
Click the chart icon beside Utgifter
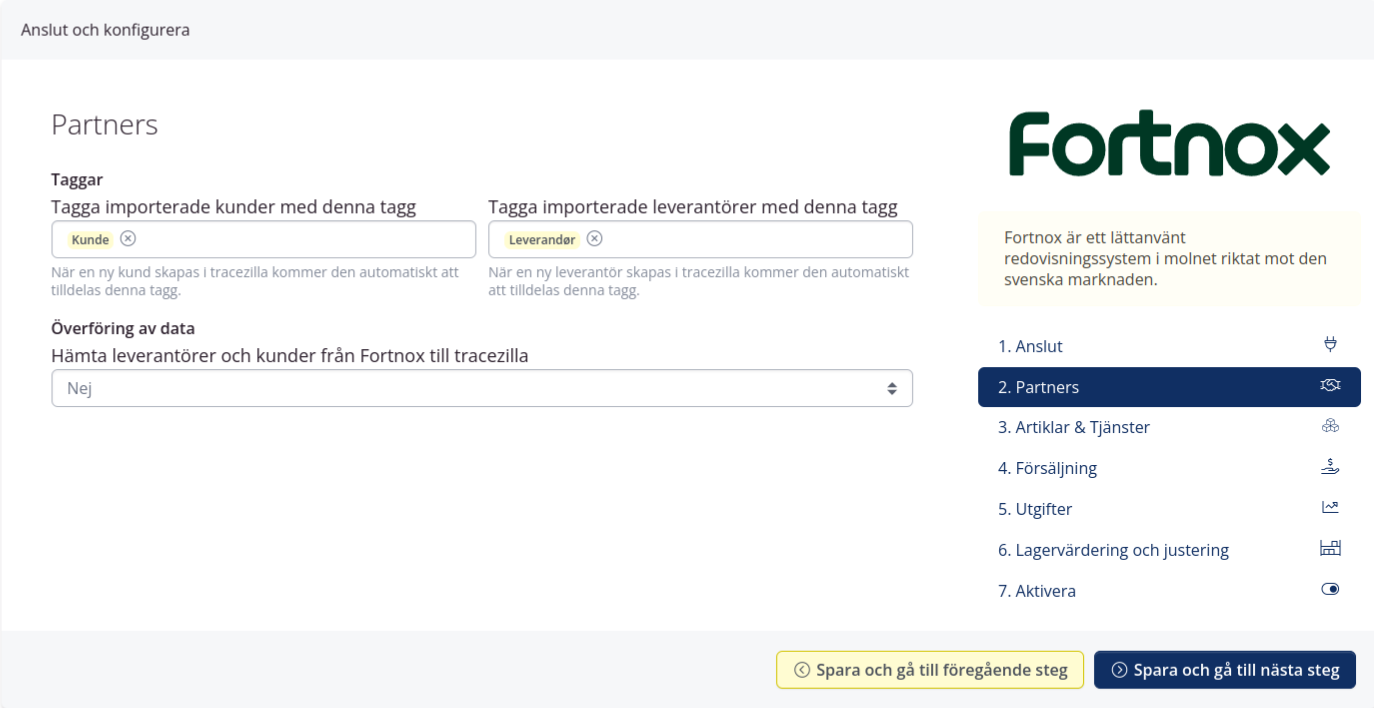pos(1329,508)
